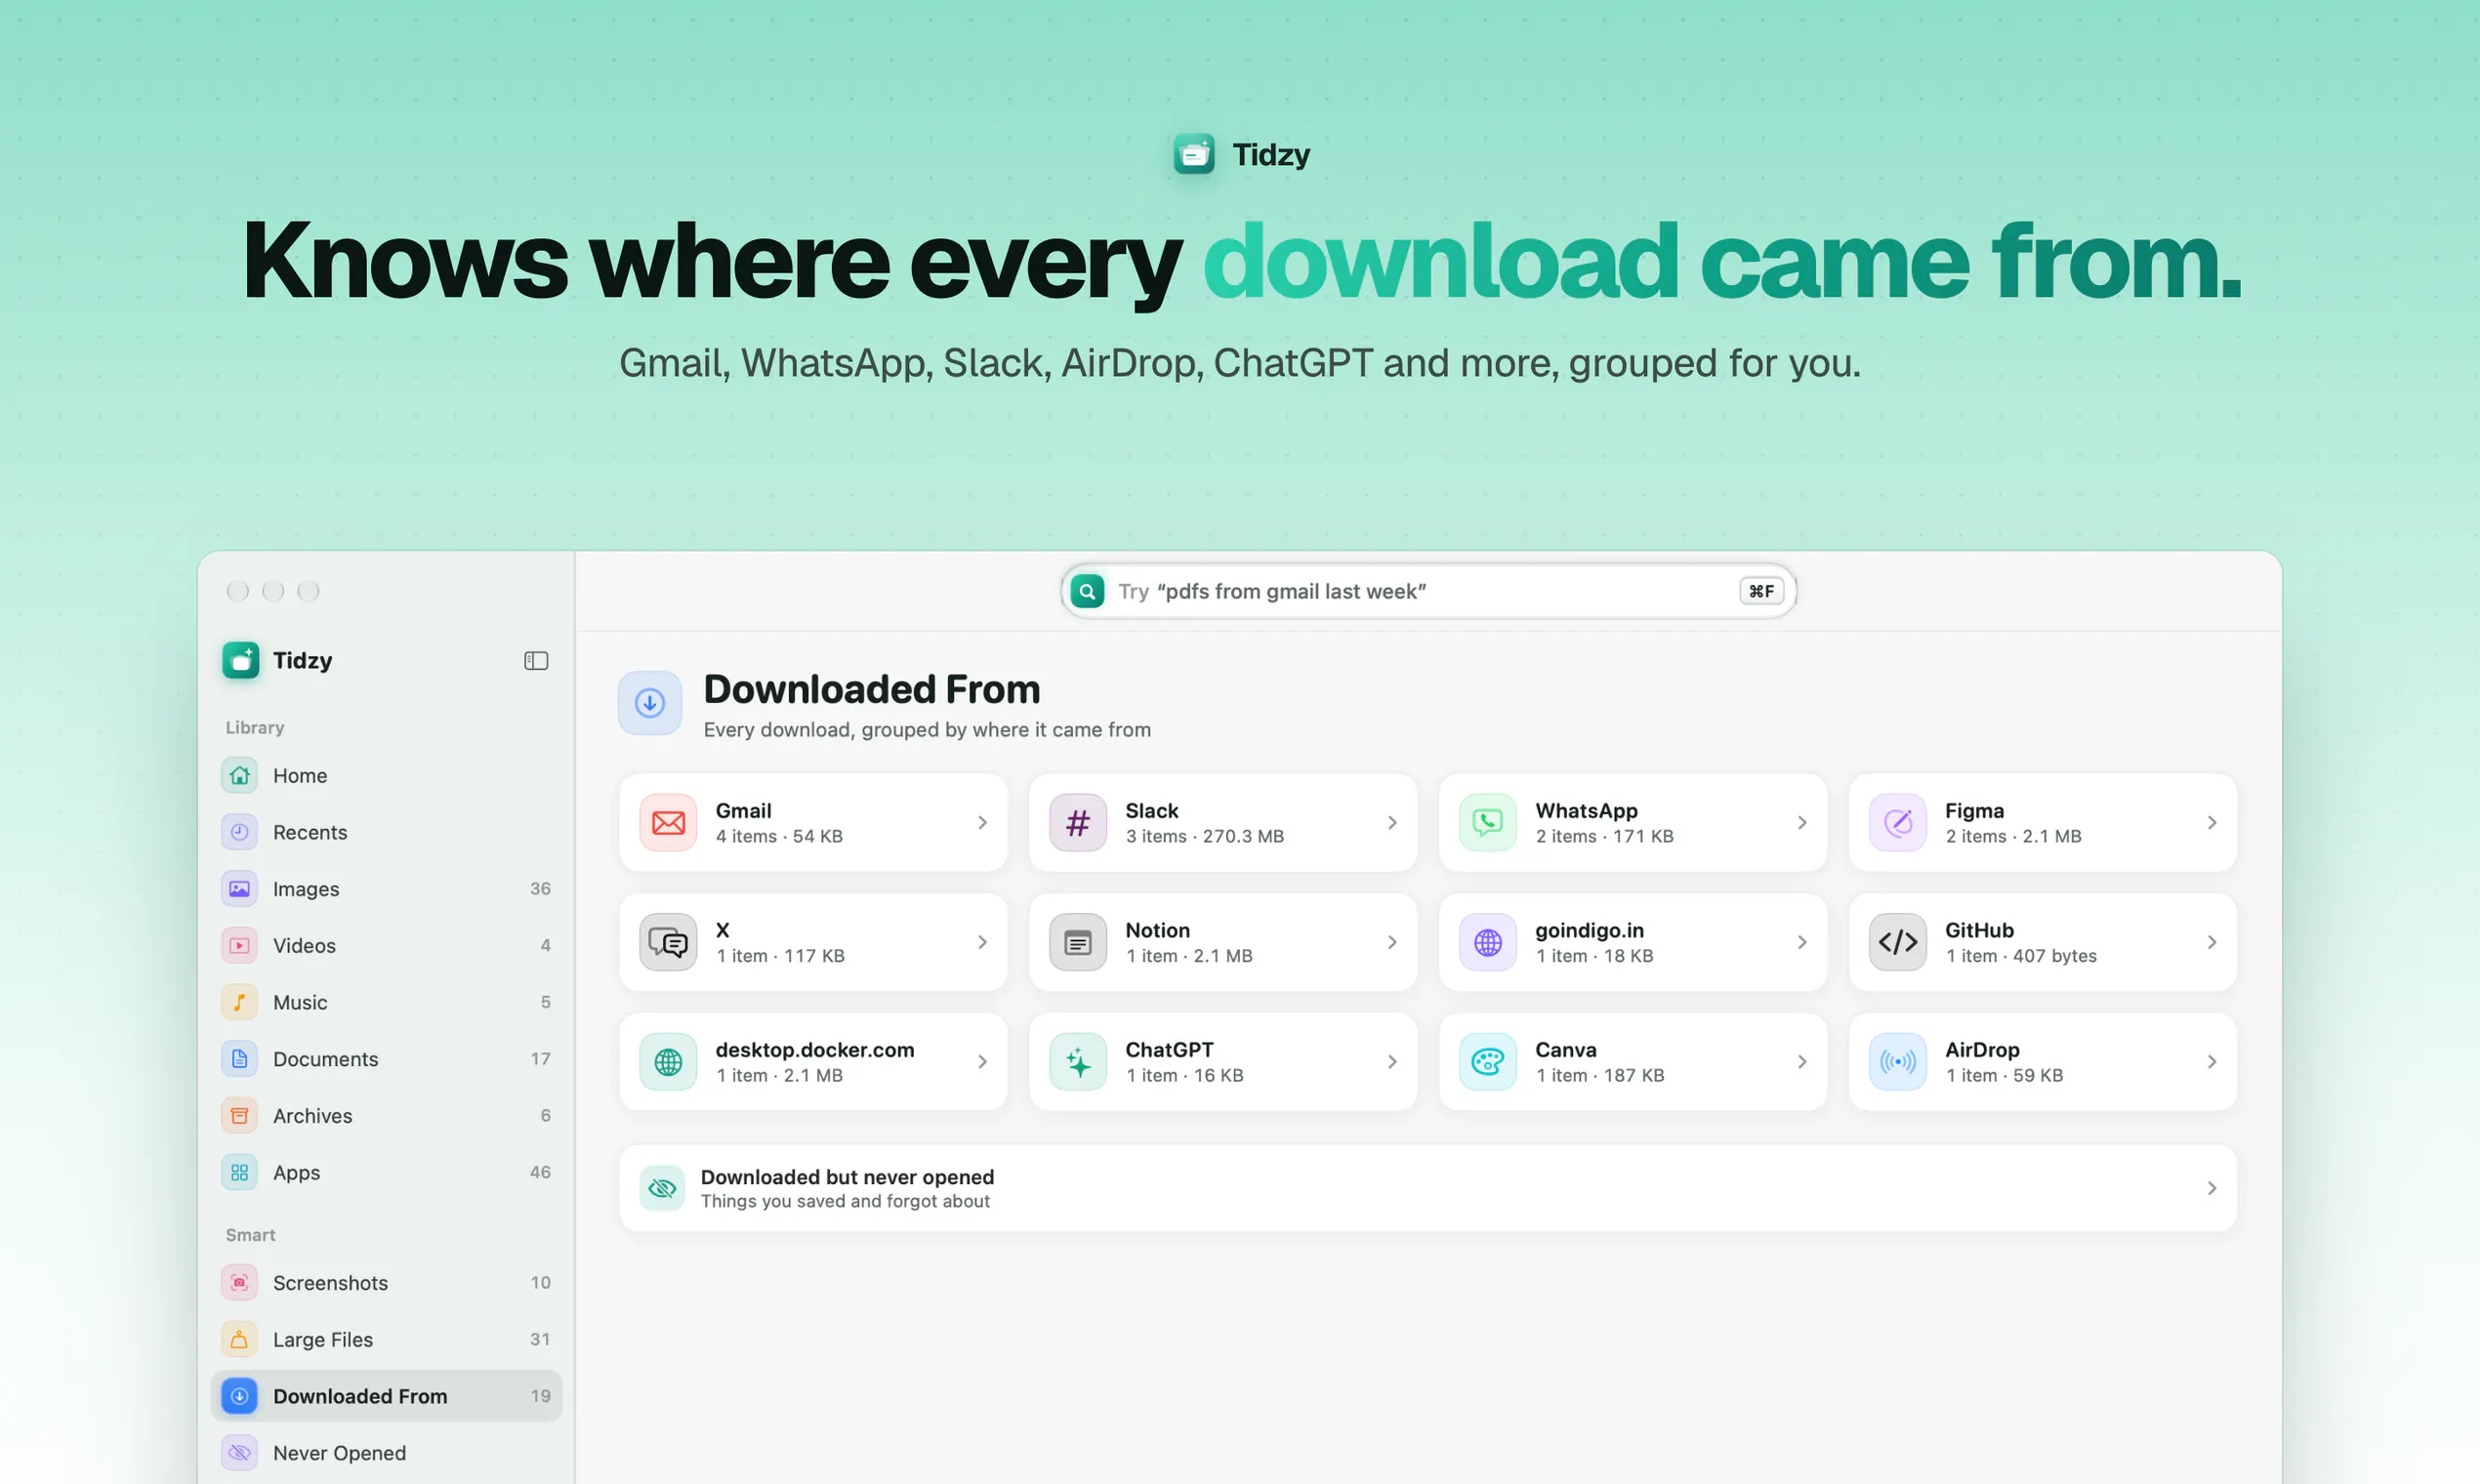
Task: Go to Home in the sidebar
Action: (386, 775)
